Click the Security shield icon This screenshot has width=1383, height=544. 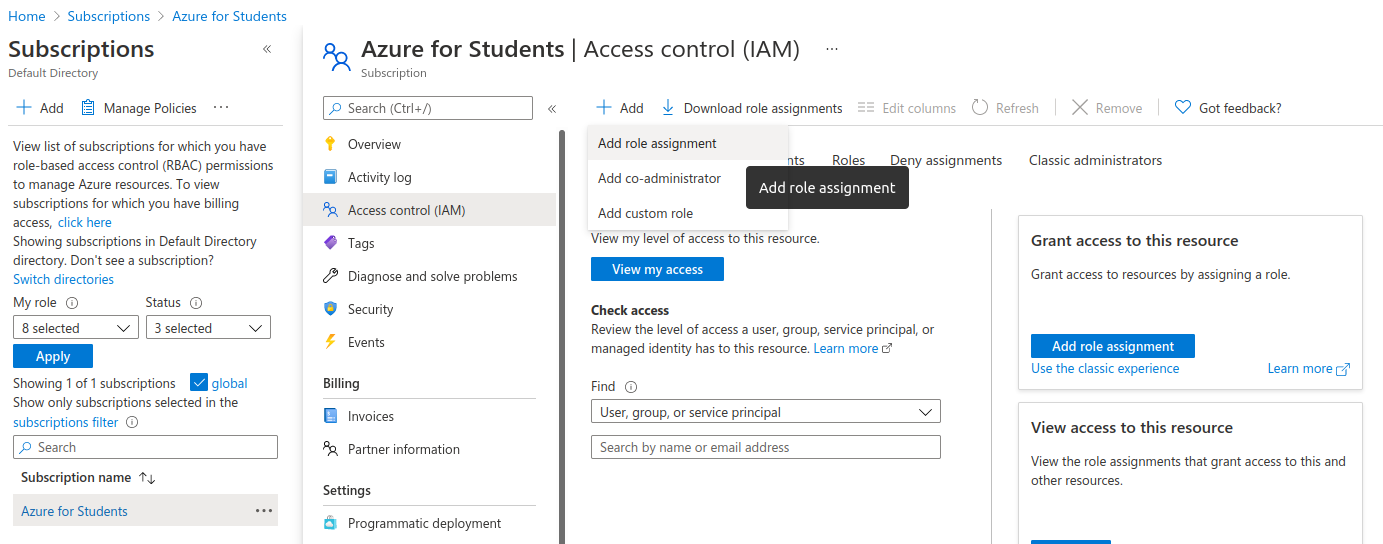click(331, 309)
